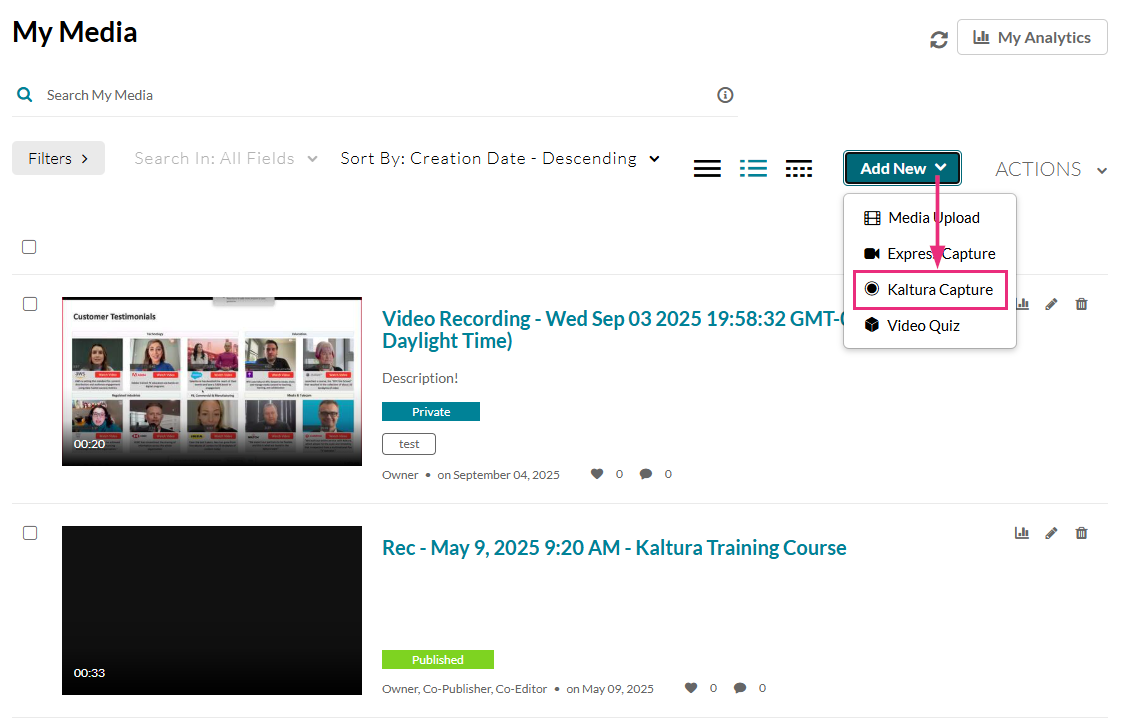Open My Analytics page
1126x728 pixels.
[1032, 37]
